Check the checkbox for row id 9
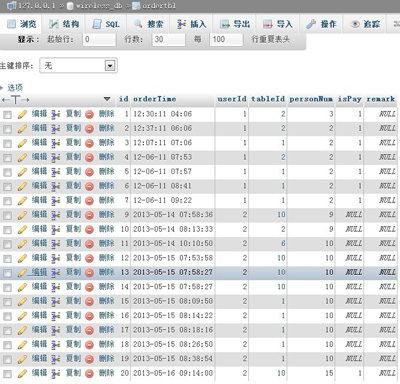The image size is (400, 384). (7, 215)
